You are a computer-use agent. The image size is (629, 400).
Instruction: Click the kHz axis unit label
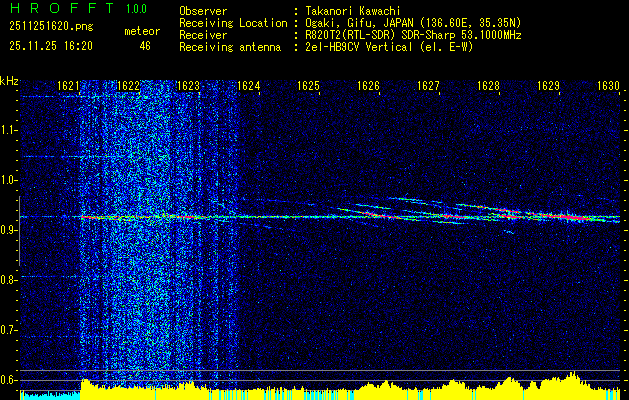[9, 81]
